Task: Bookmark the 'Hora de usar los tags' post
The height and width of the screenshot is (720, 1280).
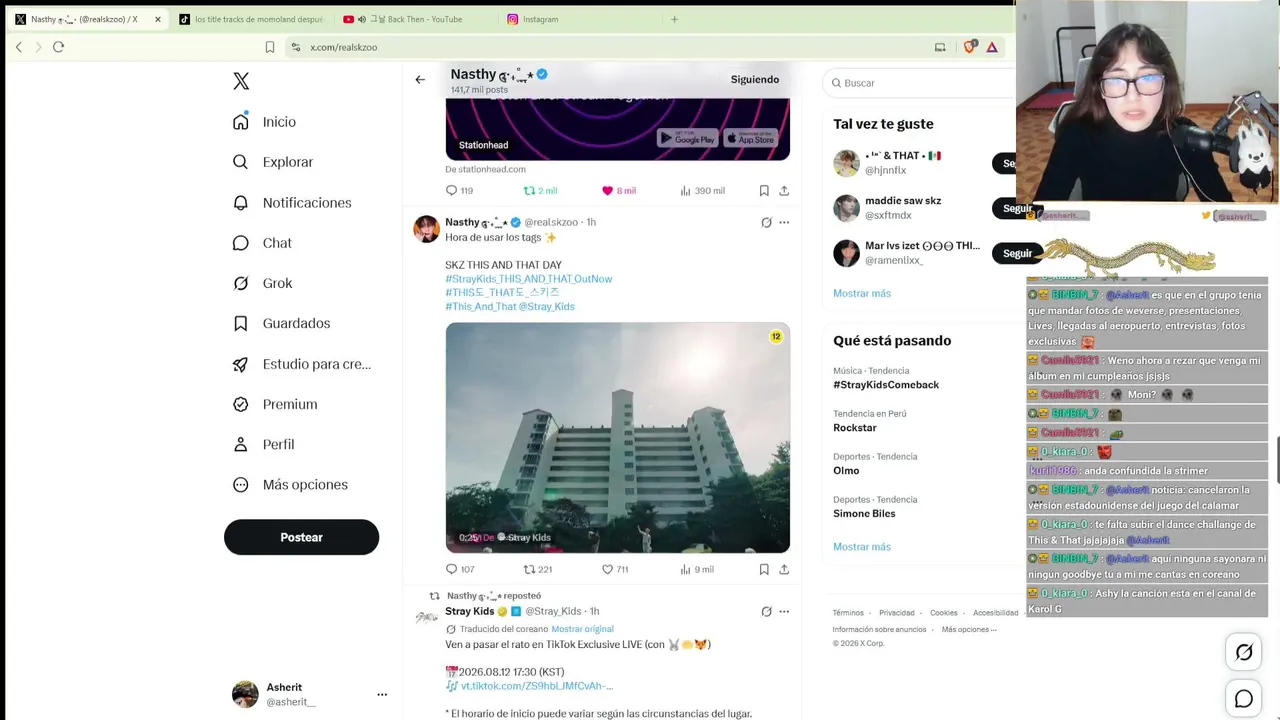Action: (x=764, y=570)
